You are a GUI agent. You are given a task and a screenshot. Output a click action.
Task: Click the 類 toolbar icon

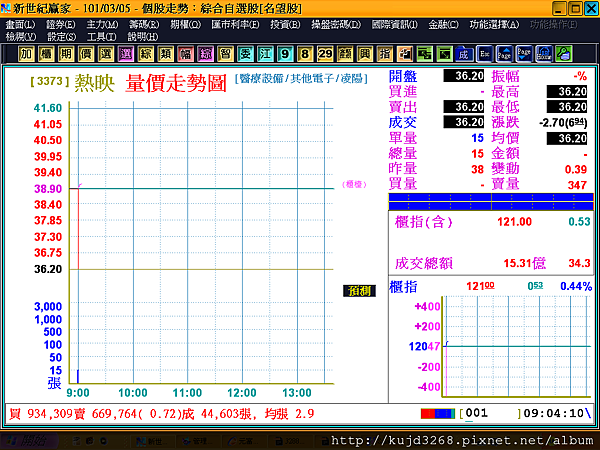pos(165,54)
